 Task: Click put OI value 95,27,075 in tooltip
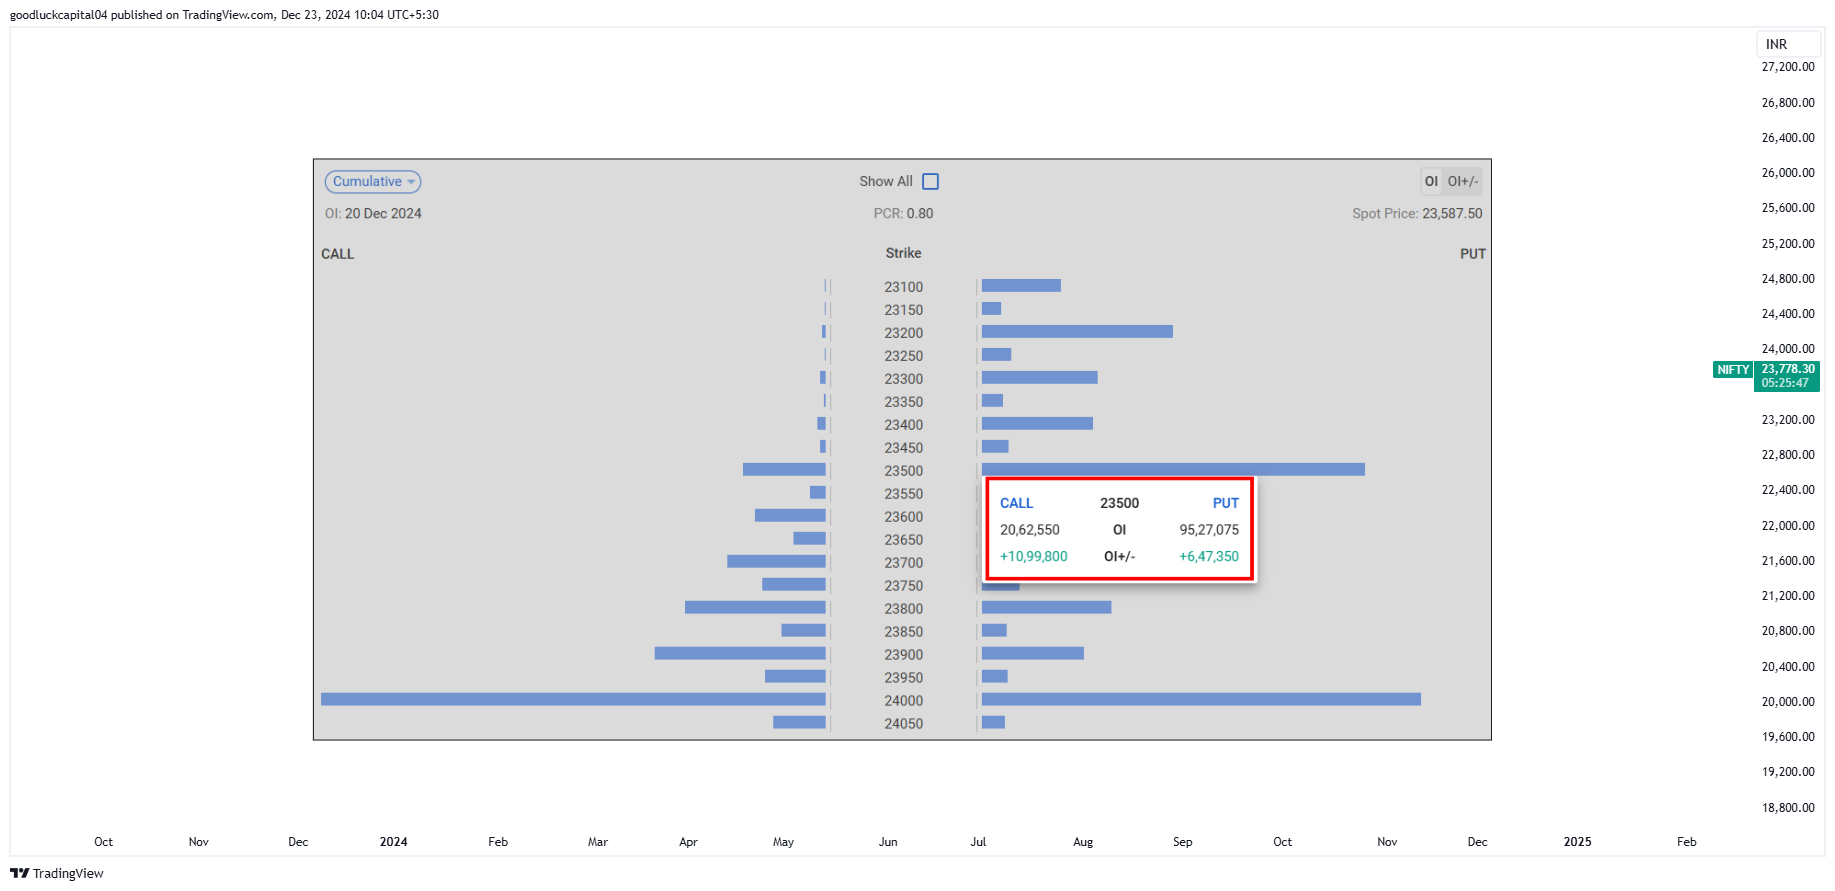click(1209, 530)
